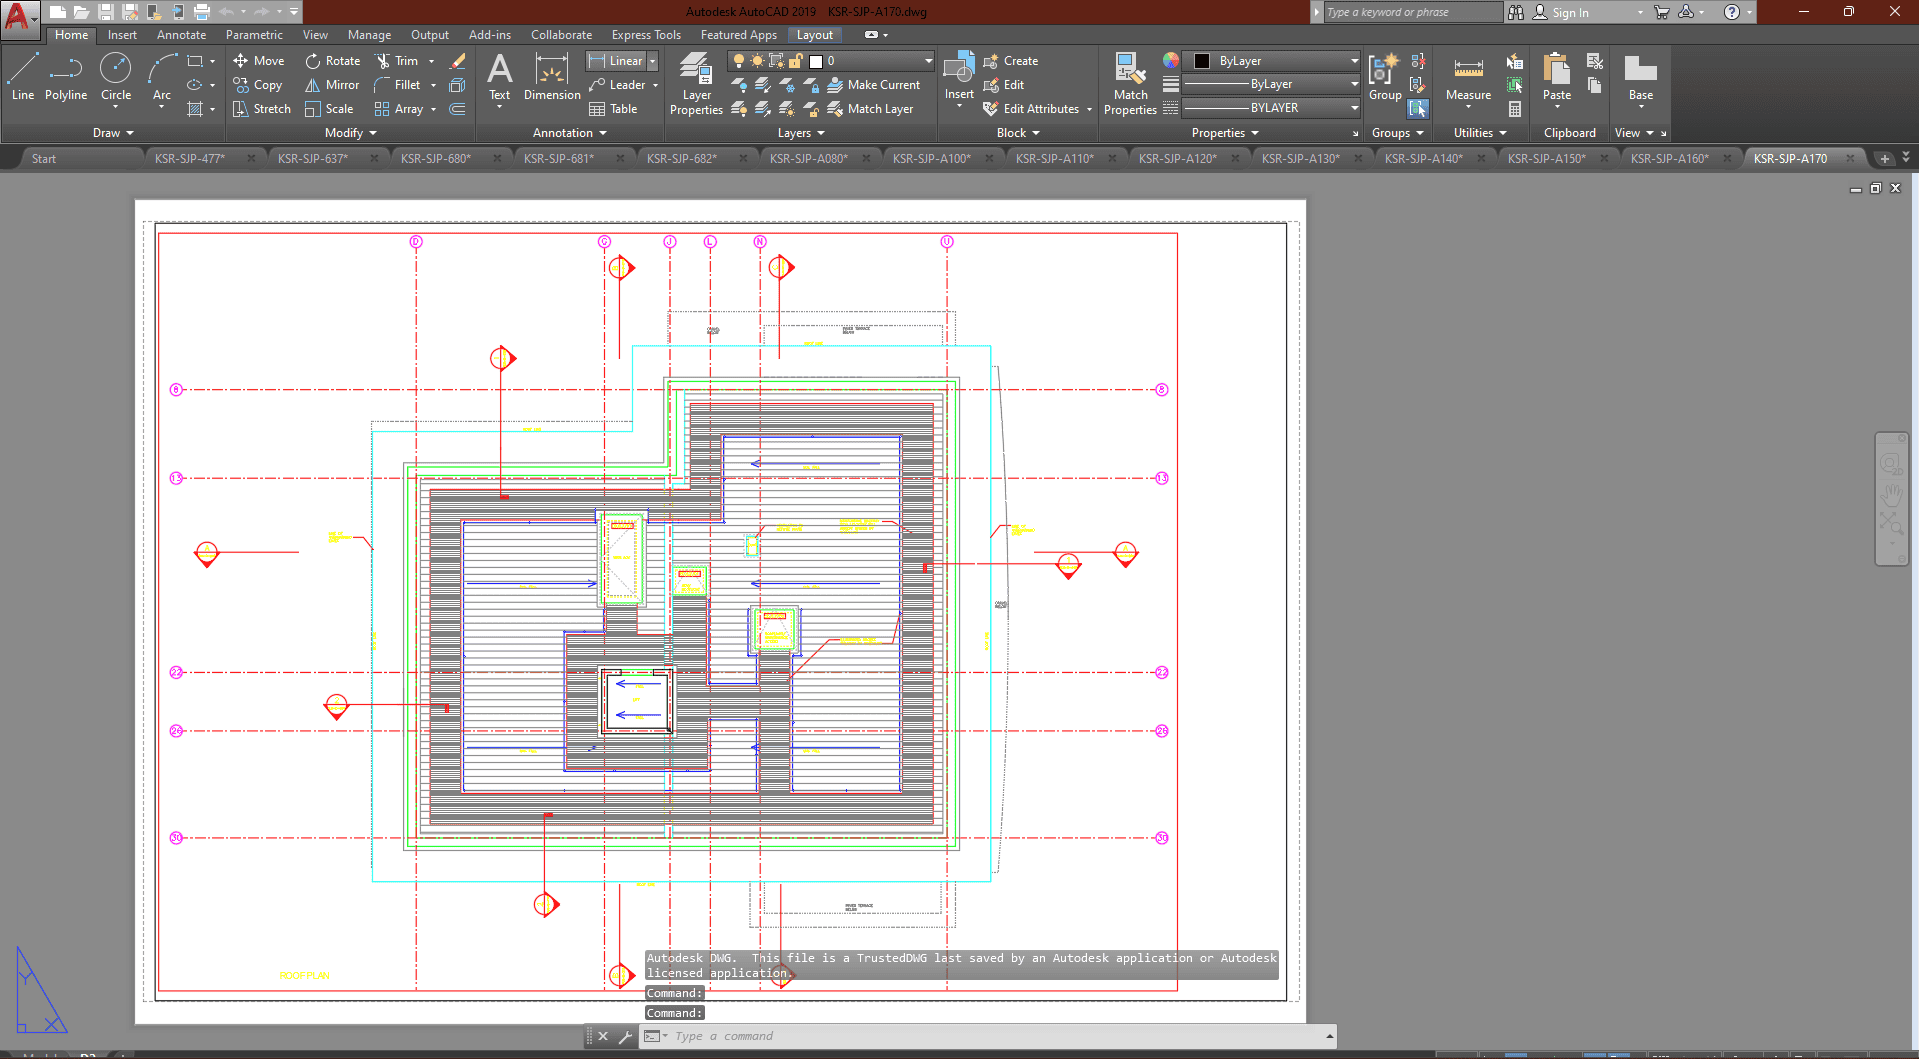Select the Polyline drawing tool
1919x1059 pixels.
pyautogui.click(x=65, y=77)
